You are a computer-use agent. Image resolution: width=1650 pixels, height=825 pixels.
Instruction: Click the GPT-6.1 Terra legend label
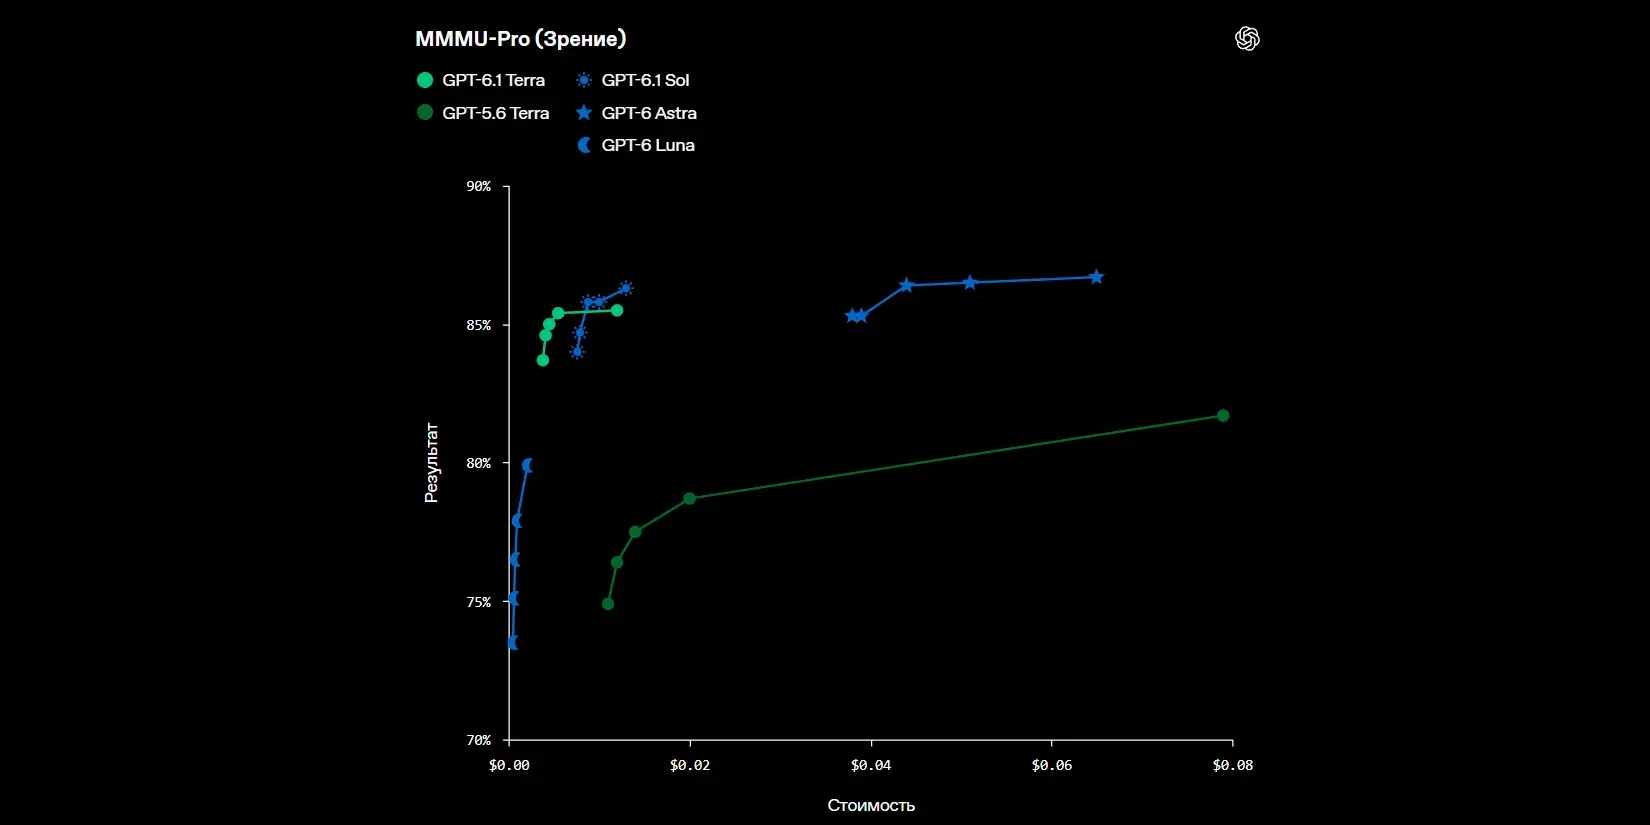[x=494, y=80]
